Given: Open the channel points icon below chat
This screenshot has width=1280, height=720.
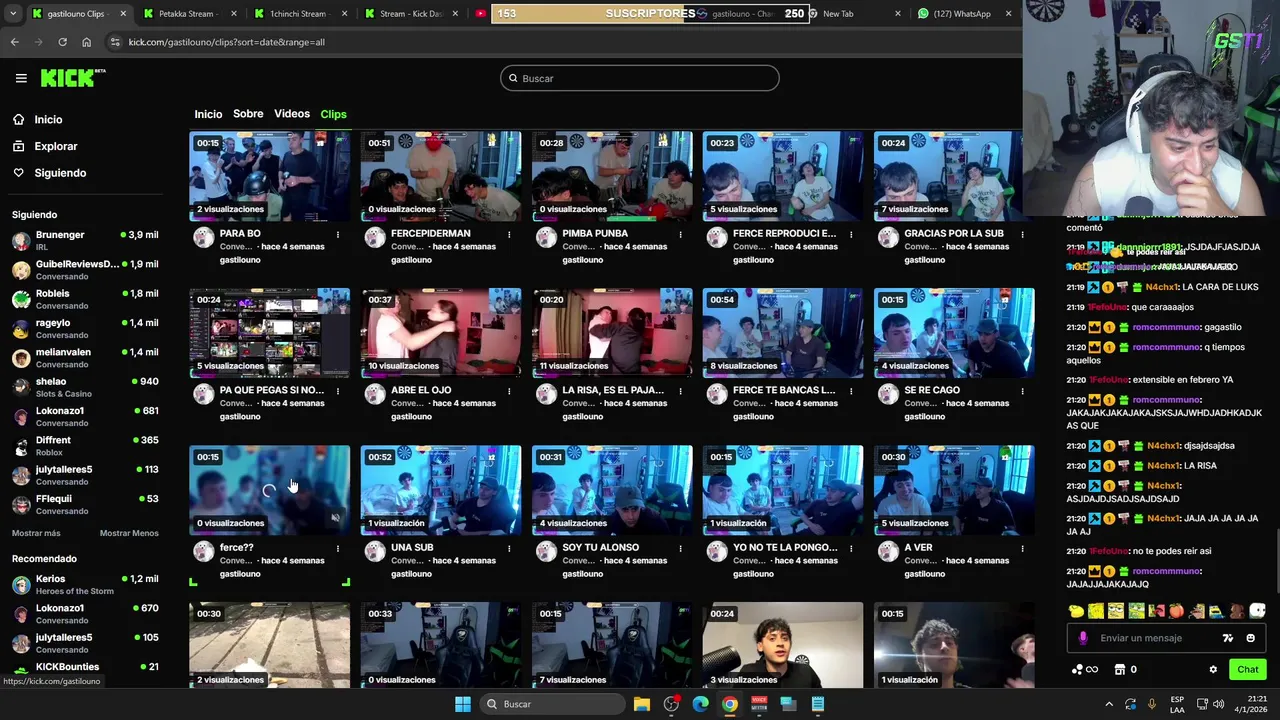Looking at the screenshot, I should 1085,669.
